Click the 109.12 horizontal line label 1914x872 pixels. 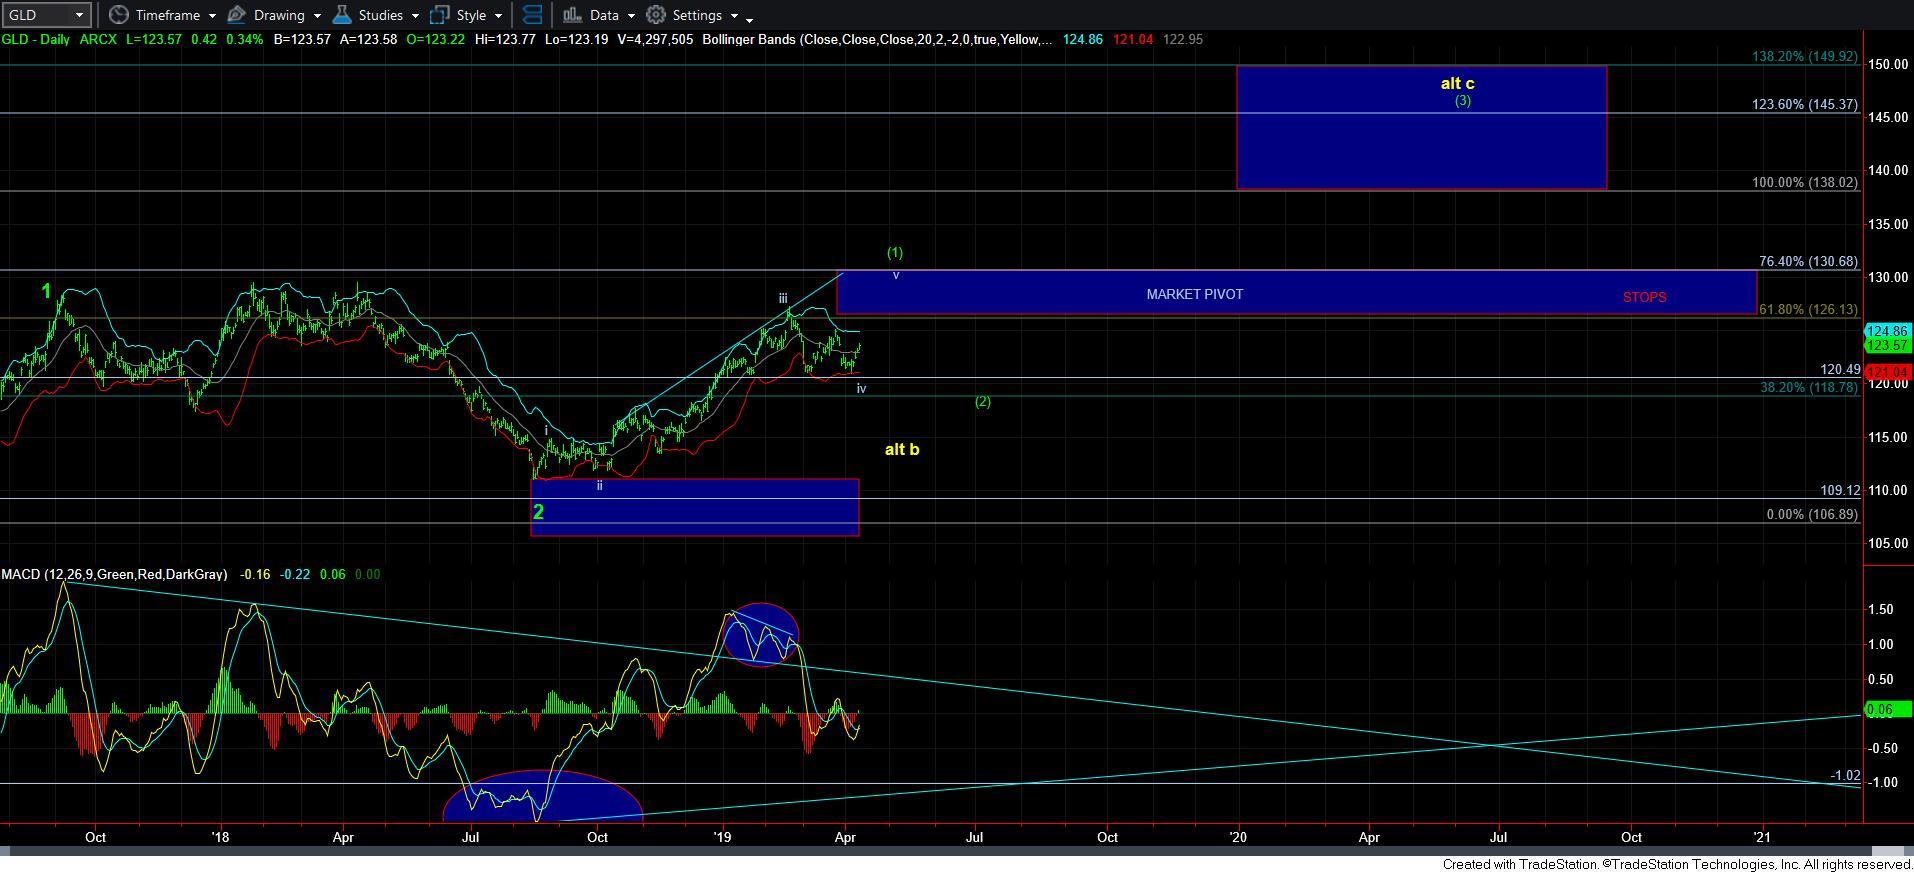1840,490
